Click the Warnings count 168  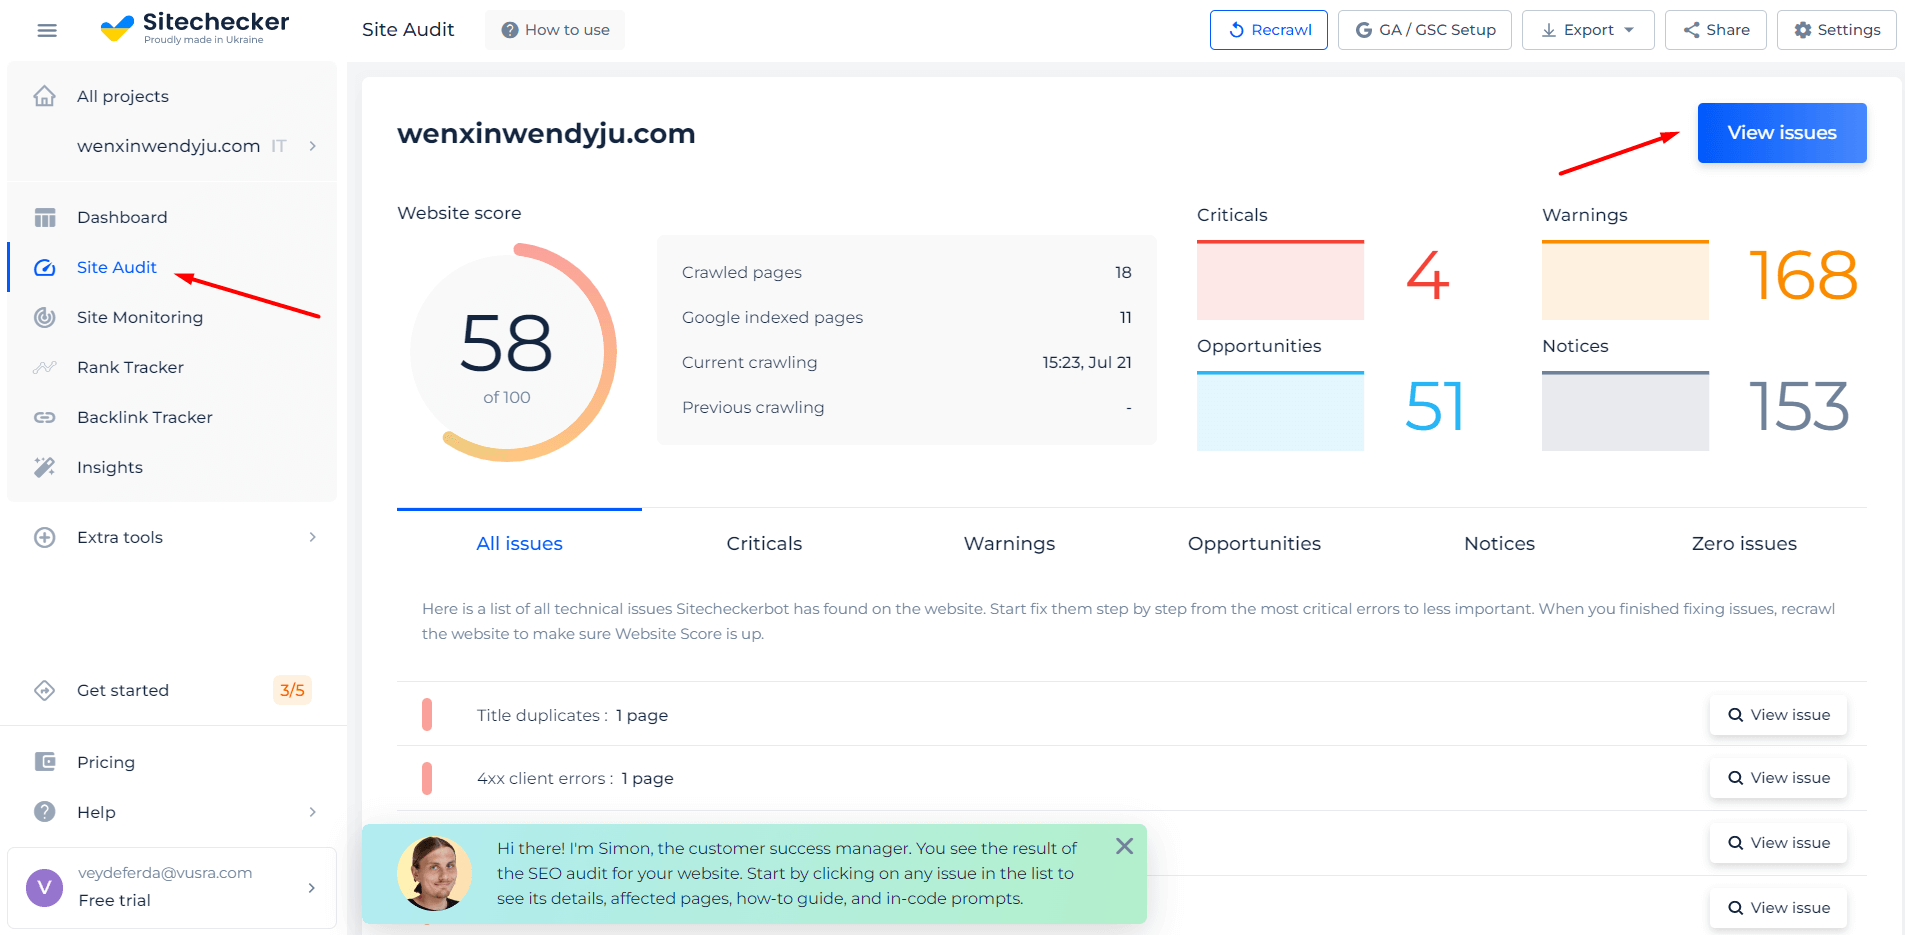(x=1803, y=276)
